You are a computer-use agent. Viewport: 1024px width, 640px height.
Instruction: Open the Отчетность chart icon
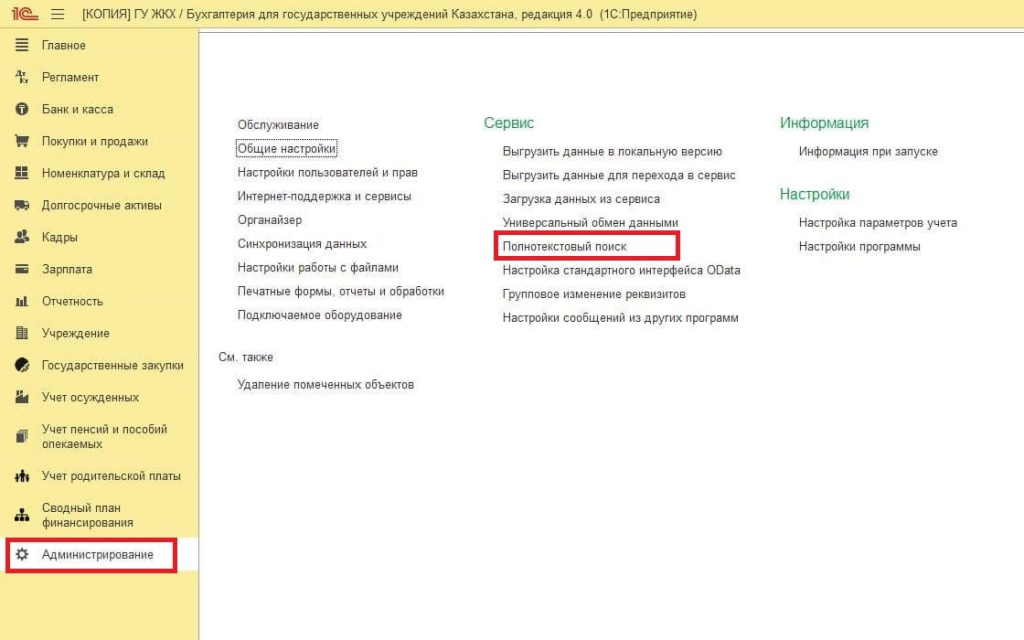pos(20,301)
